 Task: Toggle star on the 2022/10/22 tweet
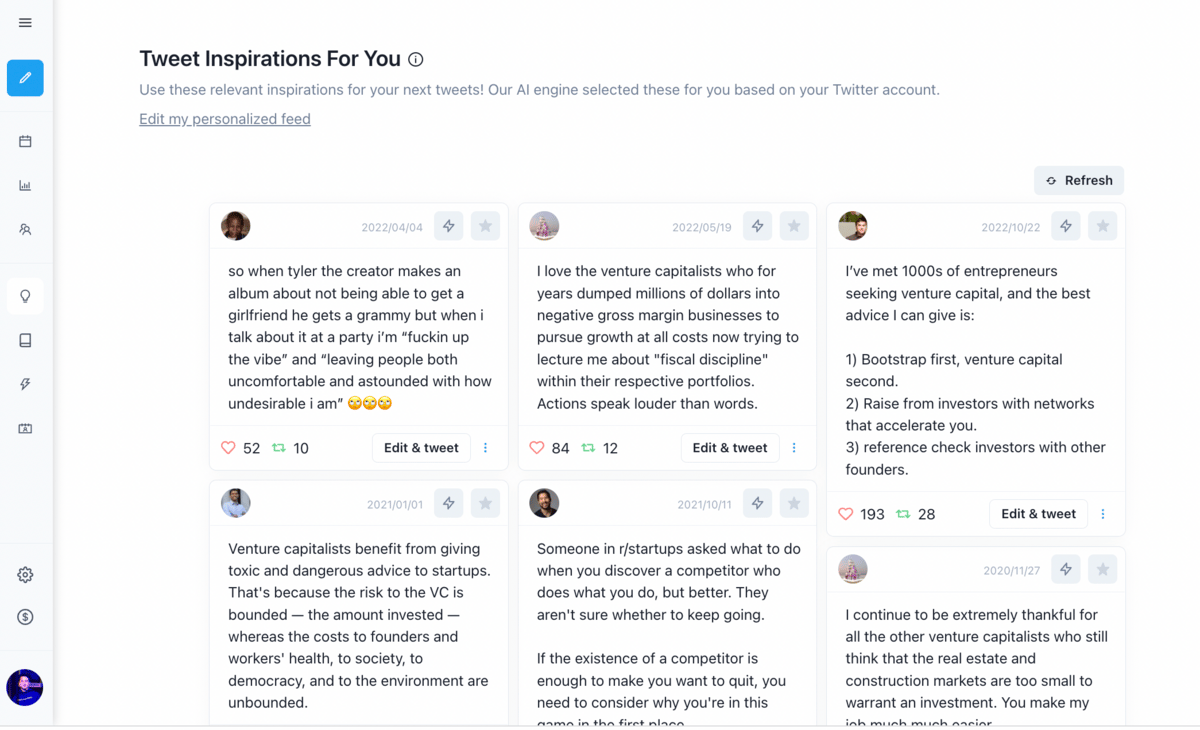tap(1103, 226)
